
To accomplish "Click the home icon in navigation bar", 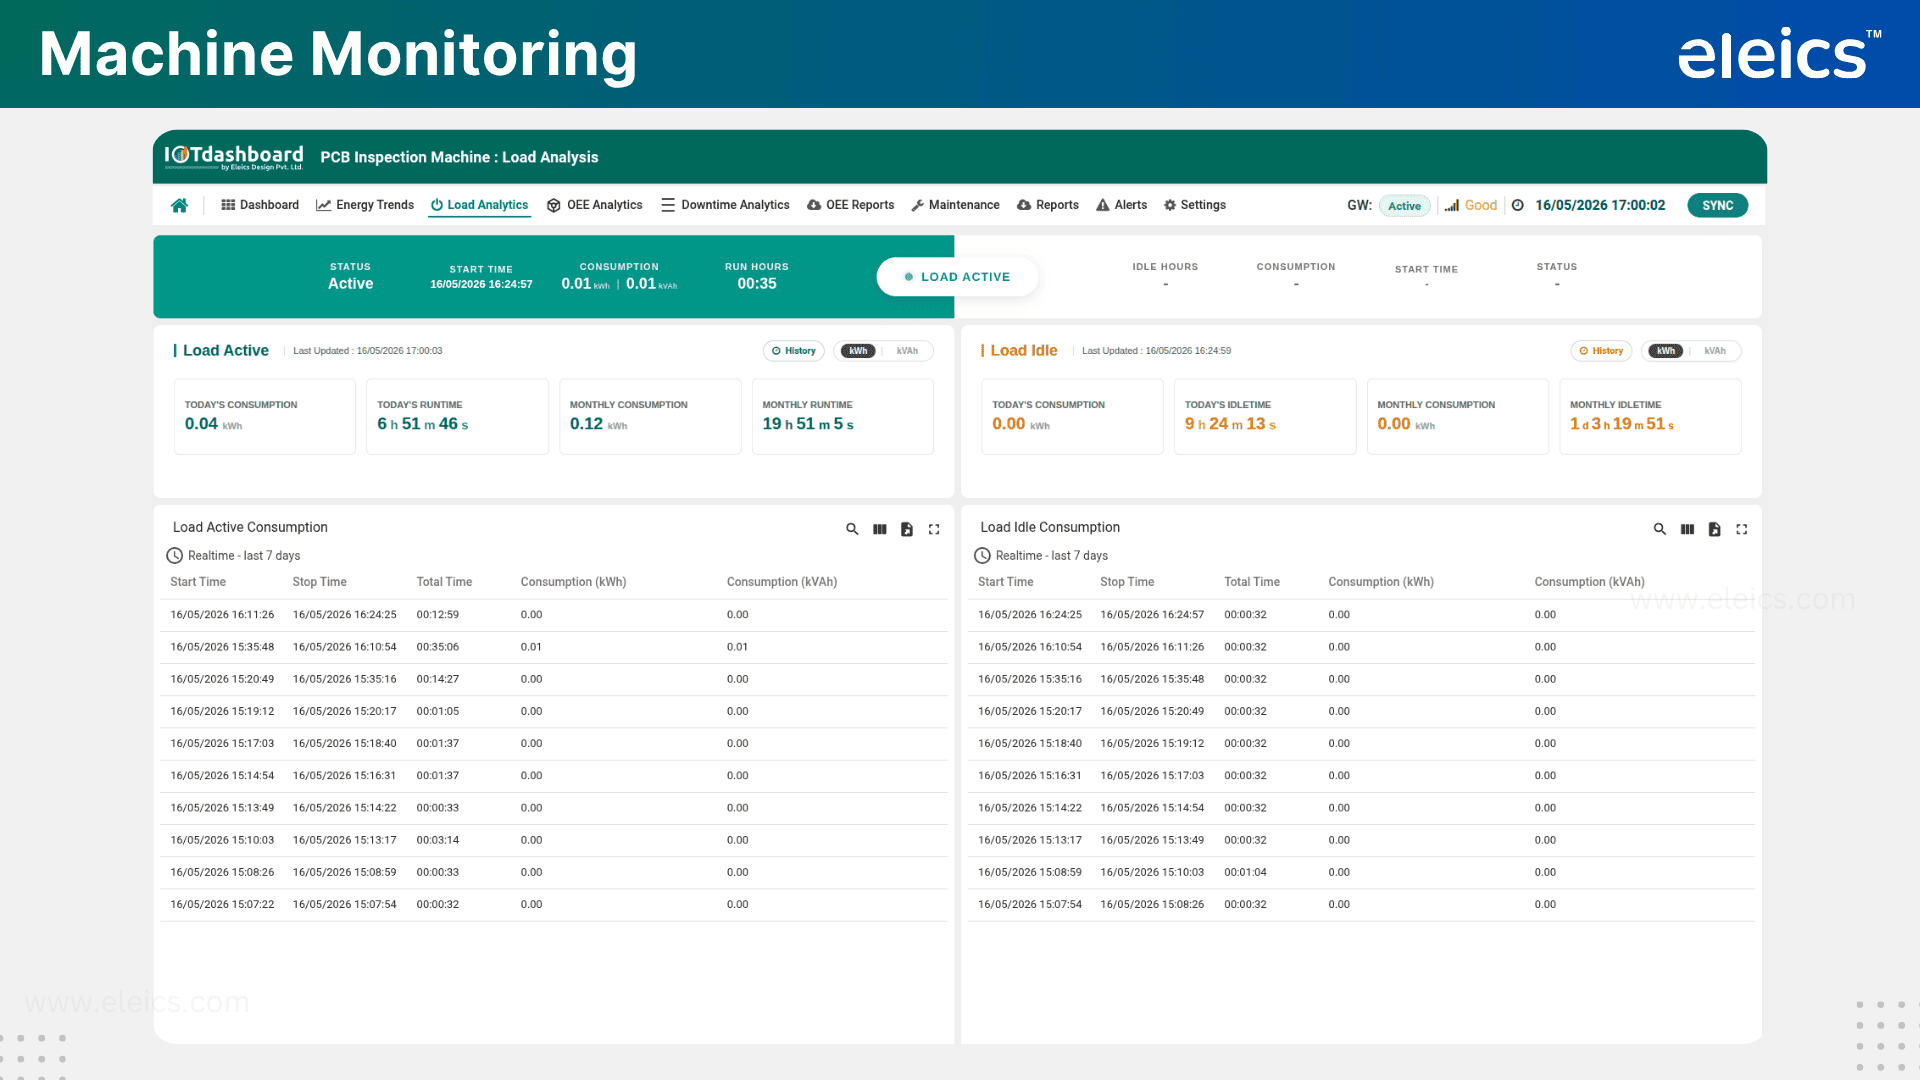I will point(179,205).
